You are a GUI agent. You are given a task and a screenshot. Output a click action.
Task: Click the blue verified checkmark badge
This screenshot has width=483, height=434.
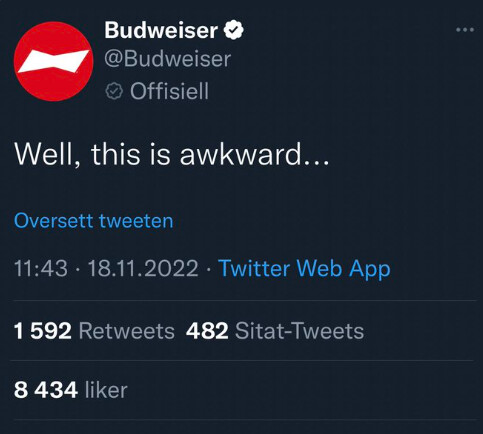234,30
